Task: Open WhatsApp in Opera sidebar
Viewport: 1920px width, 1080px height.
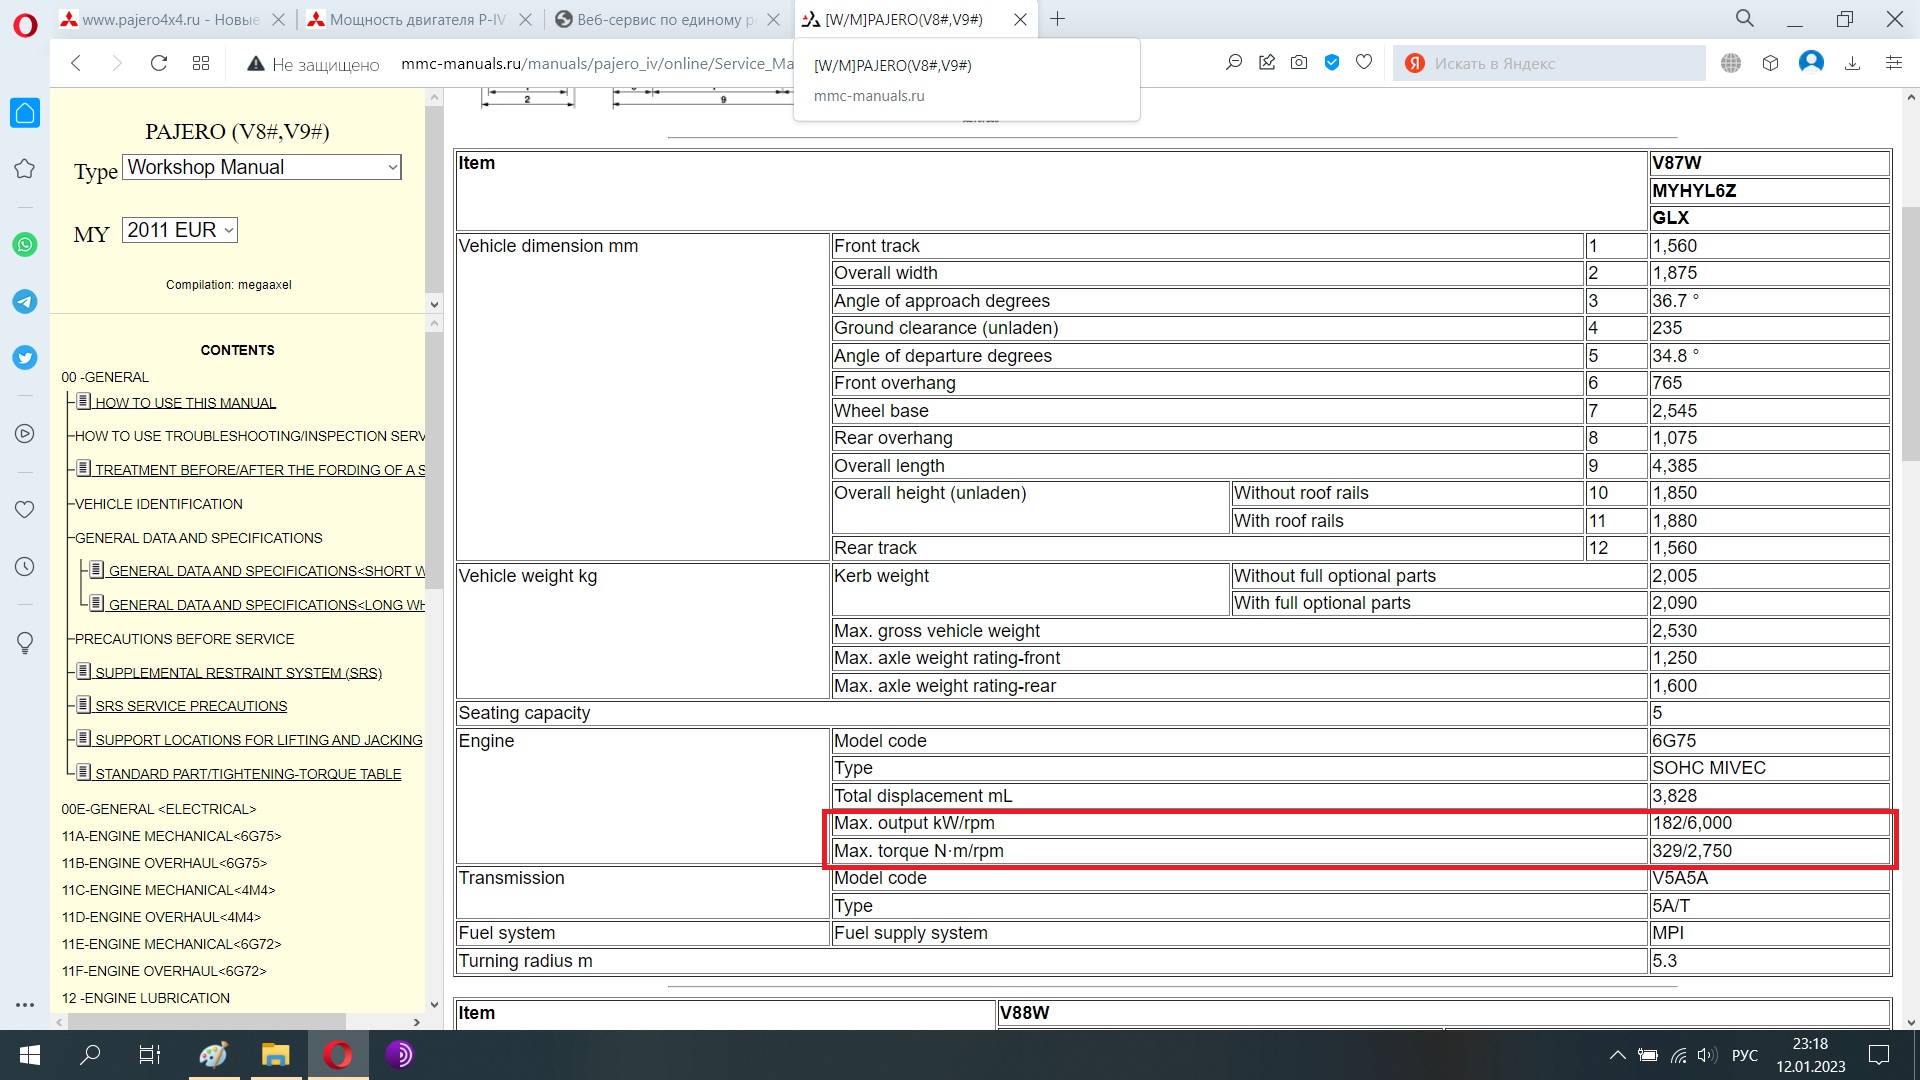Action: point(25,245)
